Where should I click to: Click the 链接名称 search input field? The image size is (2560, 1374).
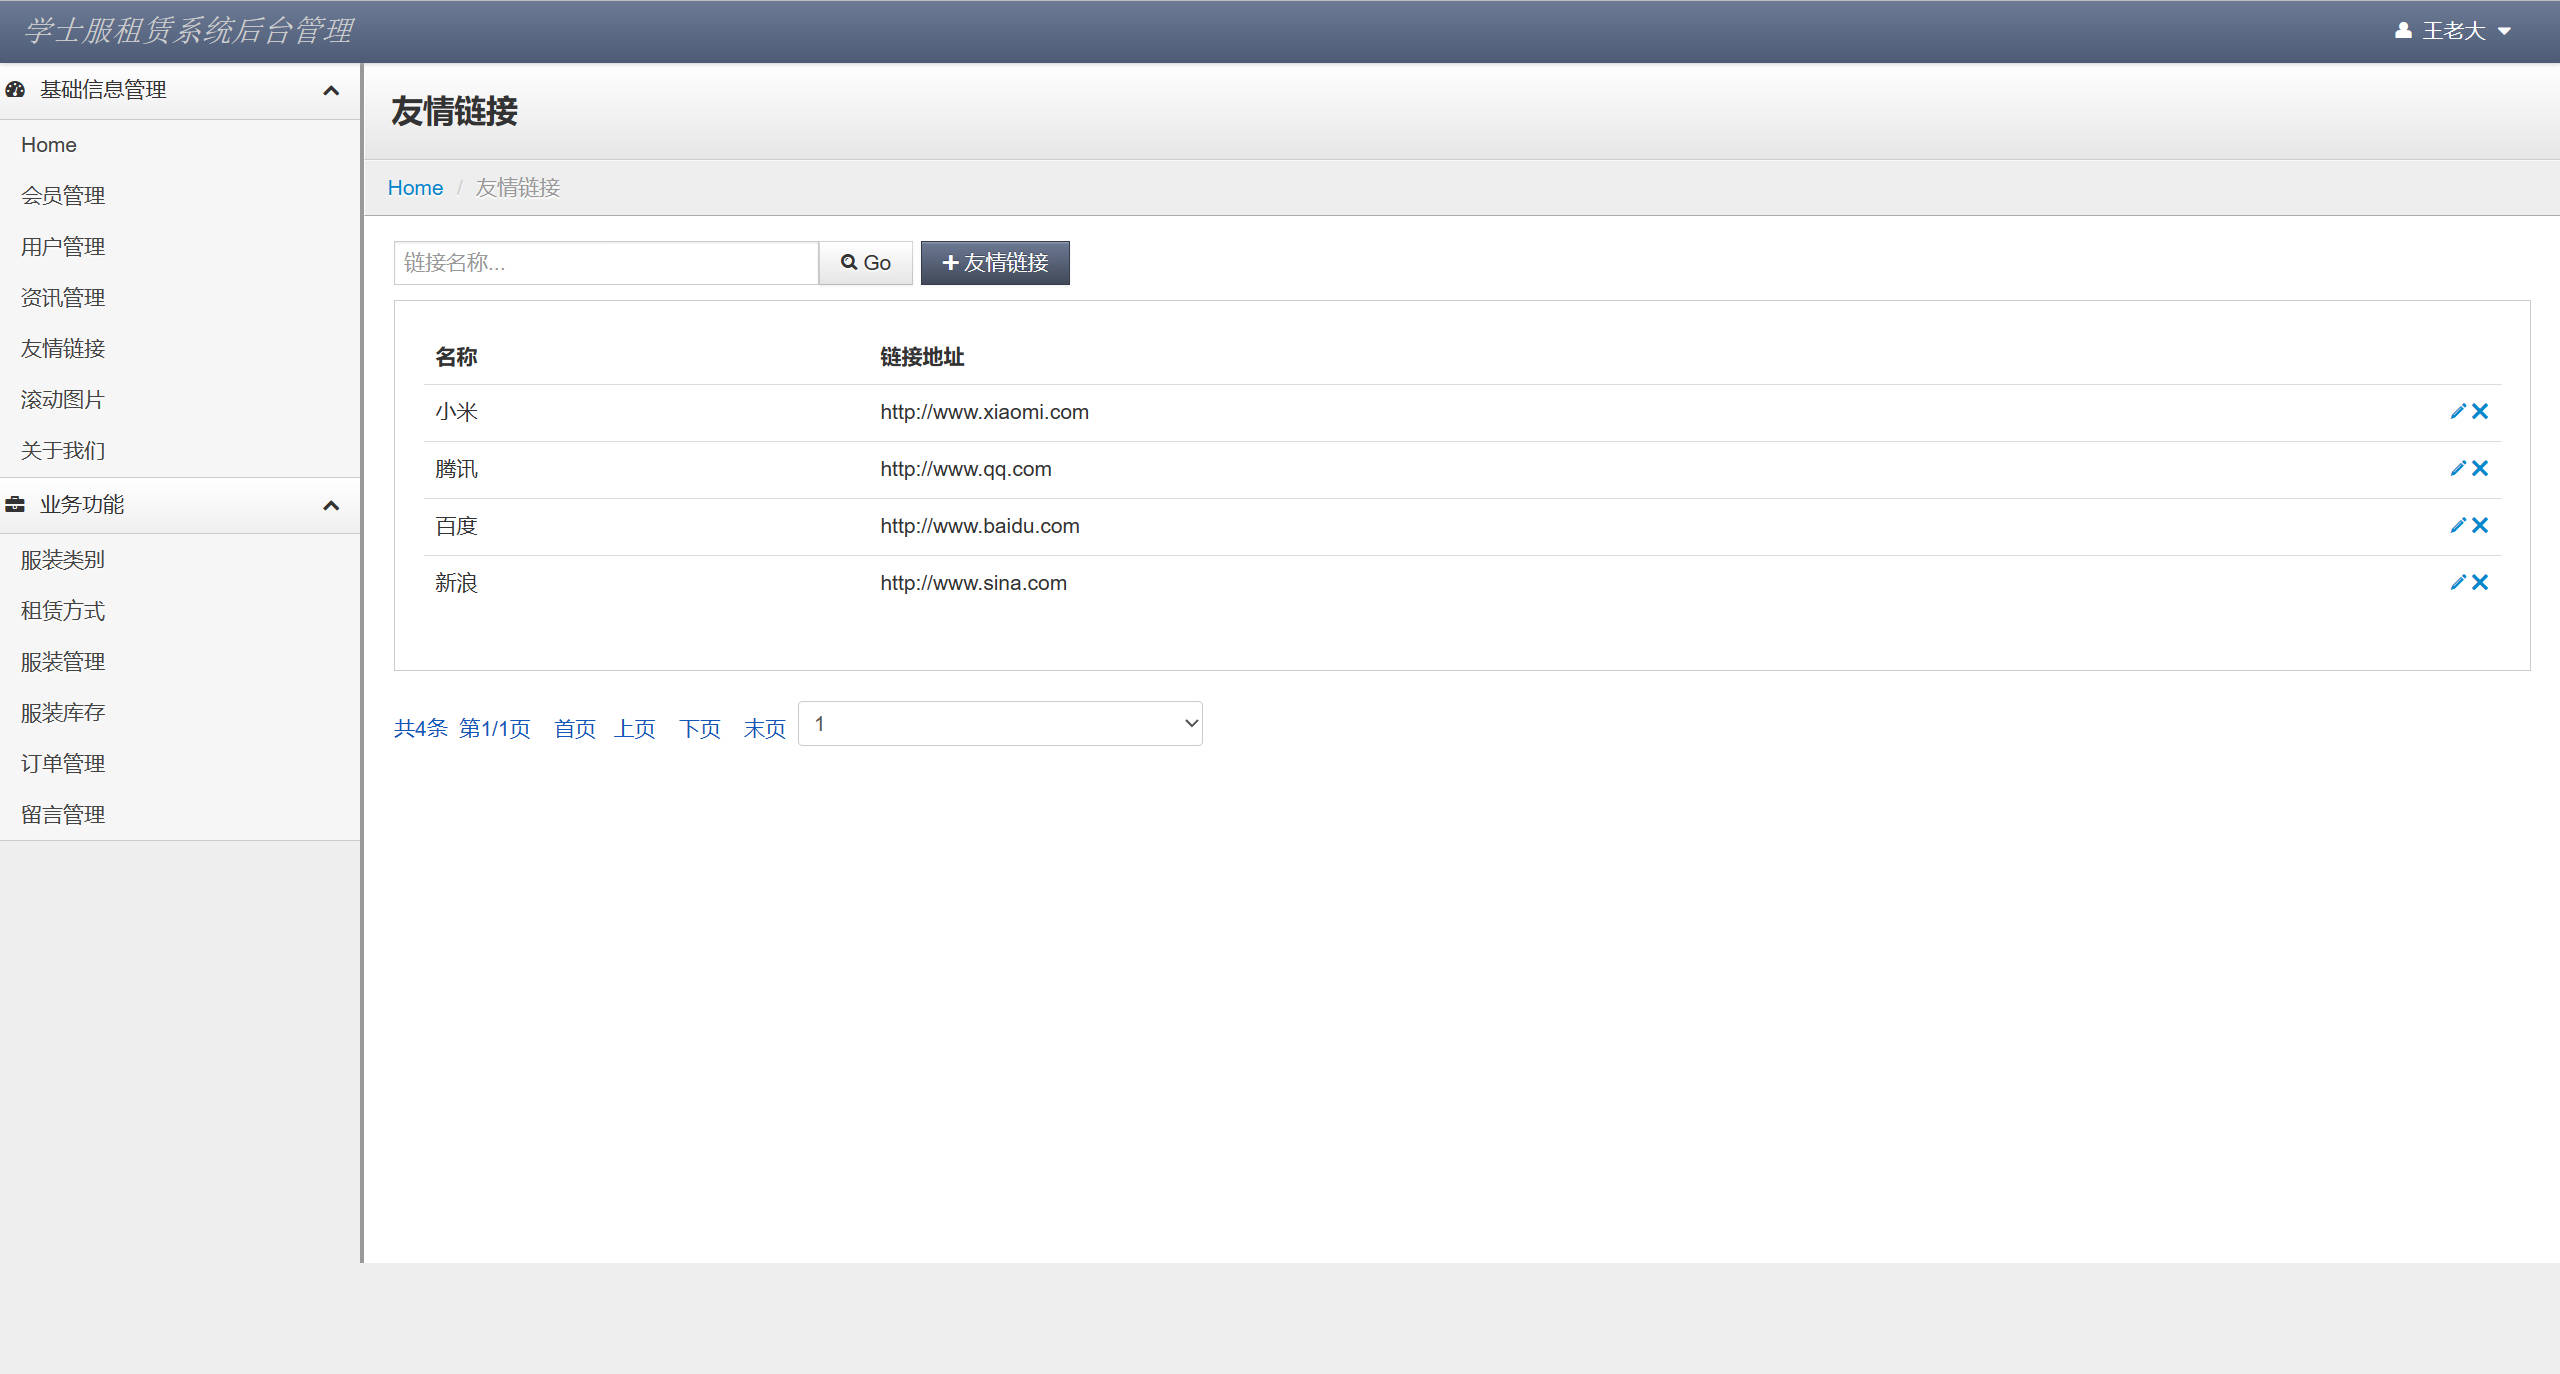click(606, 263)
